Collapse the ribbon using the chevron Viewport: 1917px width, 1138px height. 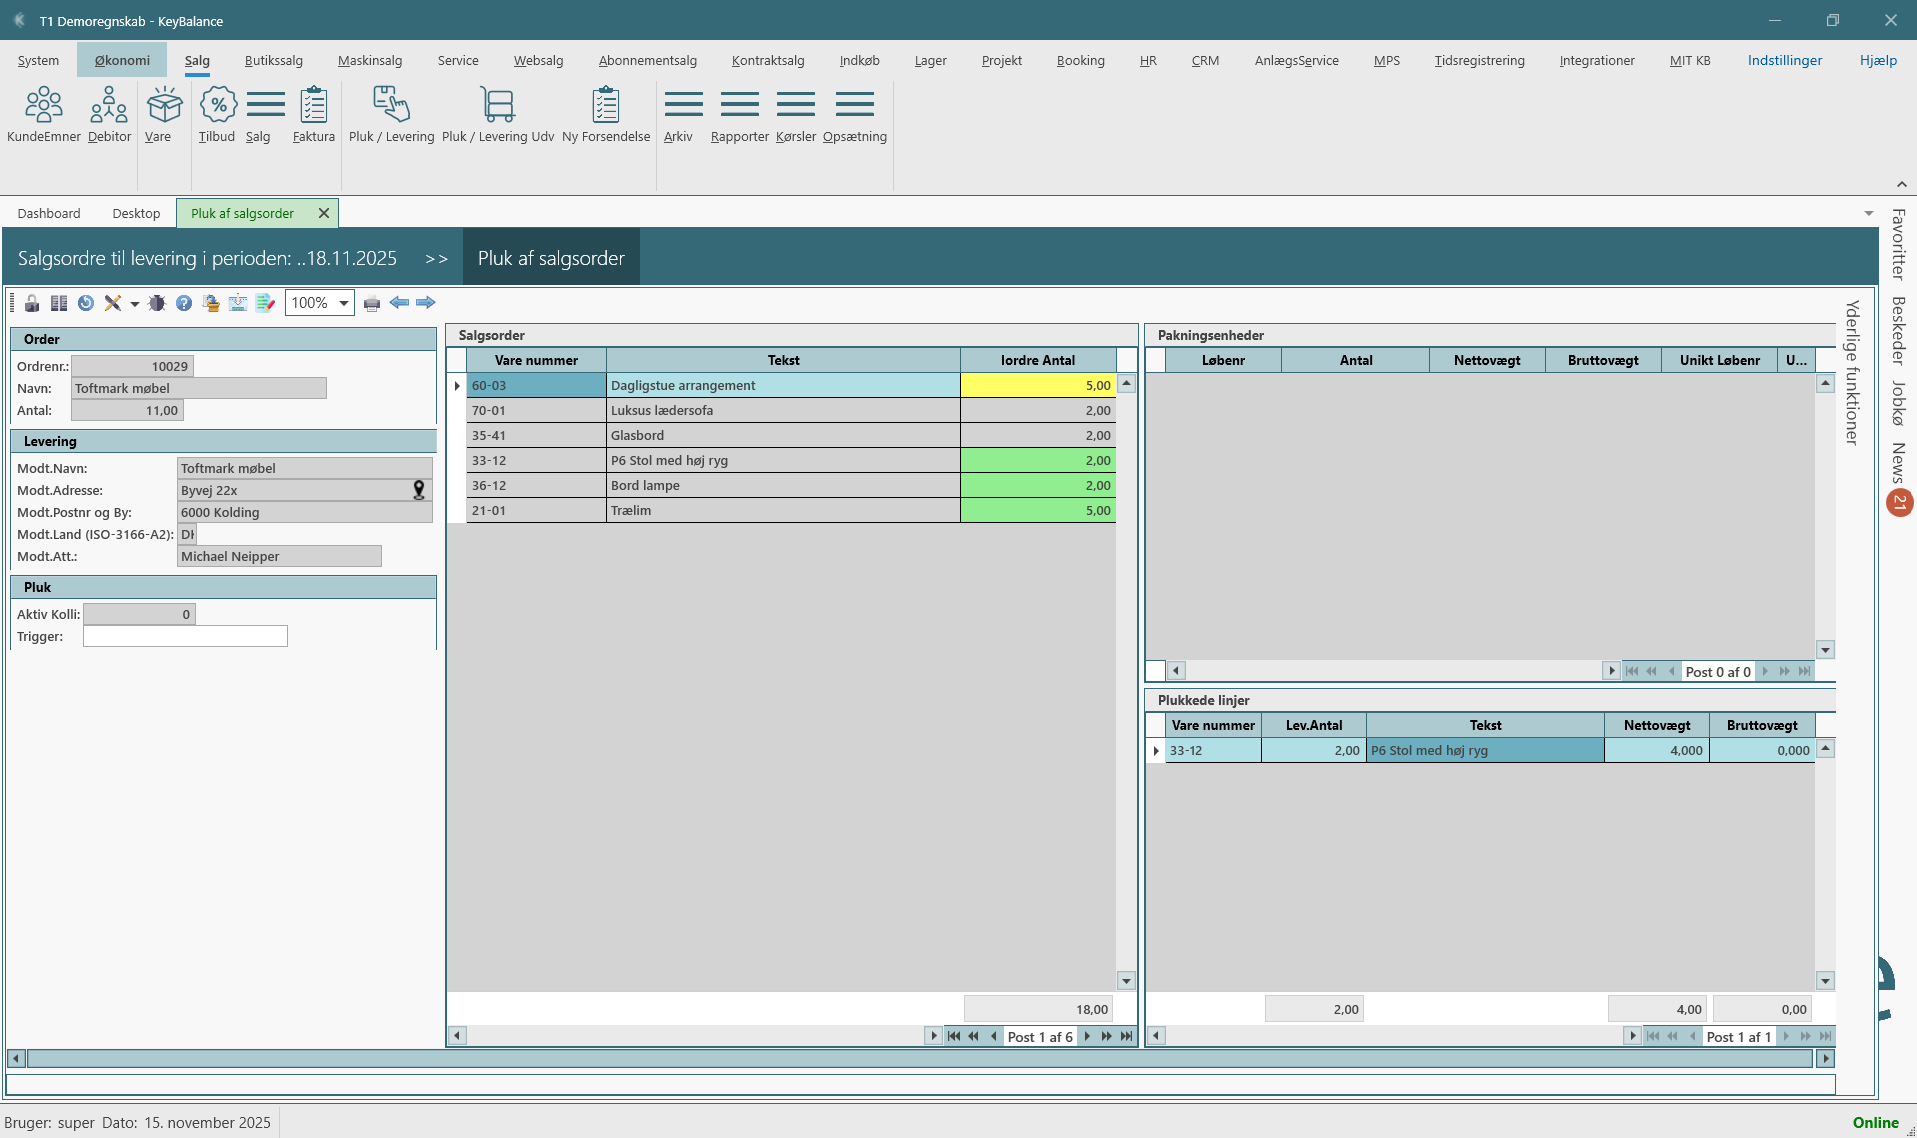click(1901, 184)
